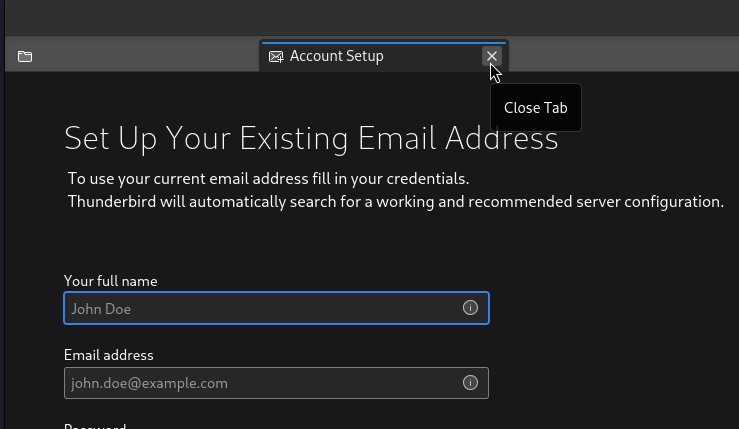
Task: Focus the Your full name input
Action: (x=260, y=308)
